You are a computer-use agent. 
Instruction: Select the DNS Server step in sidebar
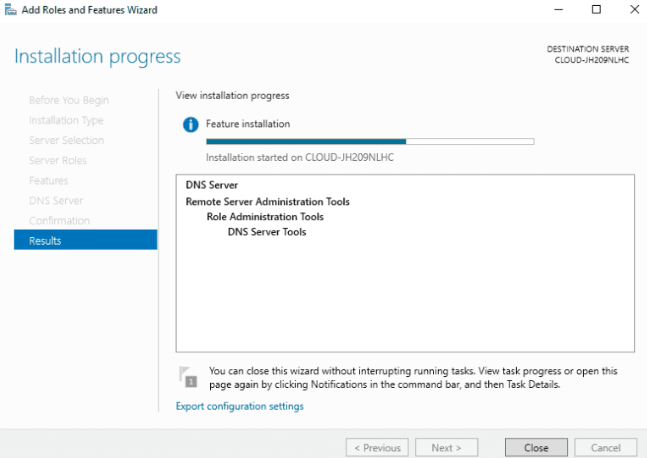(x=56, y=201)
